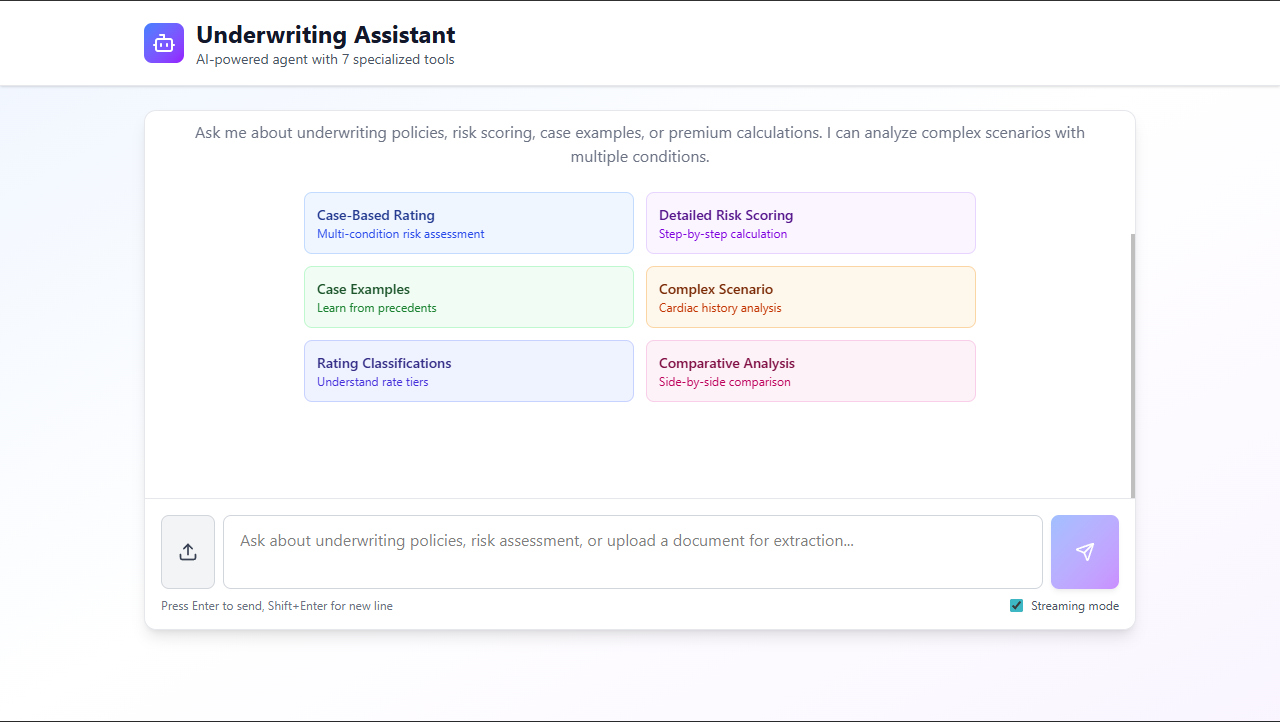Viewport: 1280px width, 722px height.
Task: Click the robot logo icon
Action: (x=164, y=43)
